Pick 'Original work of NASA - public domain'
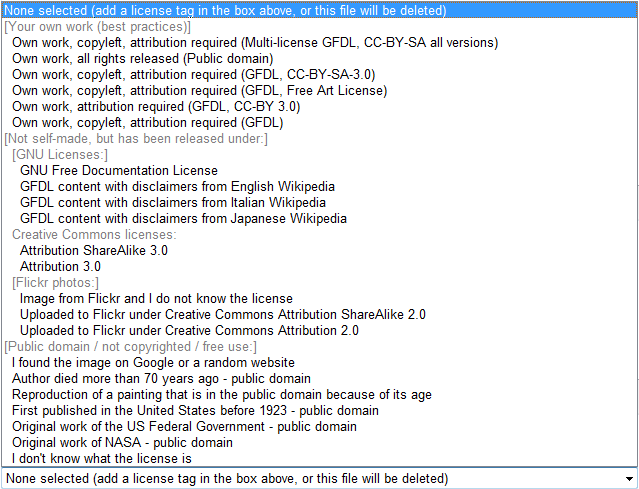This screenshot has height=489, width=639. pyautogui.click(x=122, y=443)
